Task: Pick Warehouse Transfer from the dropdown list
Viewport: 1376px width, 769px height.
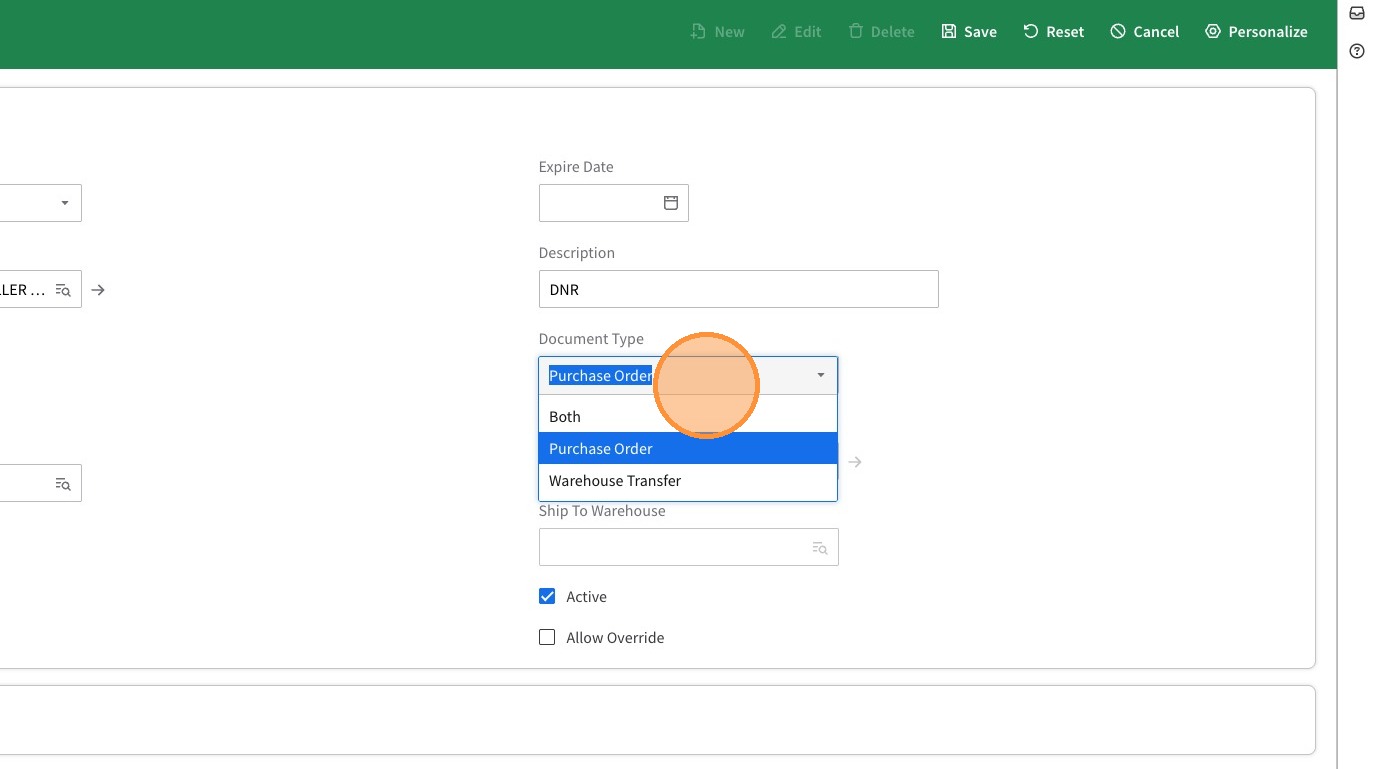Action: pyautogui.click(x=688, y=481)
